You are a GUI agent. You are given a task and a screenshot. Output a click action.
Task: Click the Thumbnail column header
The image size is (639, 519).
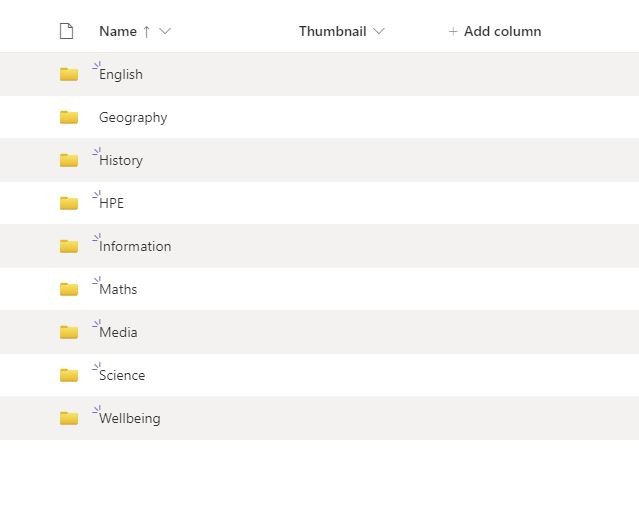pyautogui.click(x=333, y=31)
